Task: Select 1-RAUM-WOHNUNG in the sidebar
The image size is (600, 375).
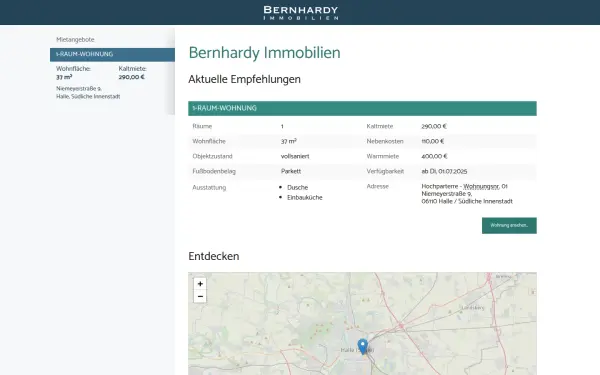Action: click(x=112, y=54)
